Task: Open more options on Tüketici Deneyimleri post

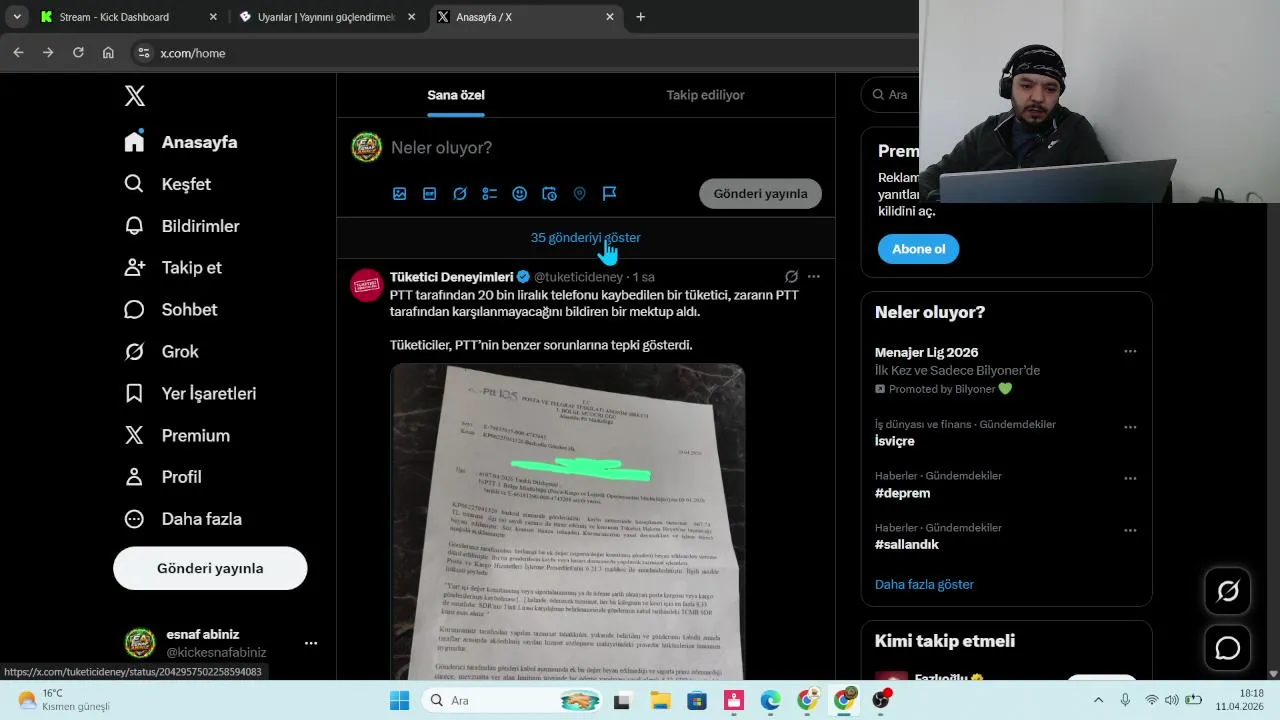Action: click(814, 277)
